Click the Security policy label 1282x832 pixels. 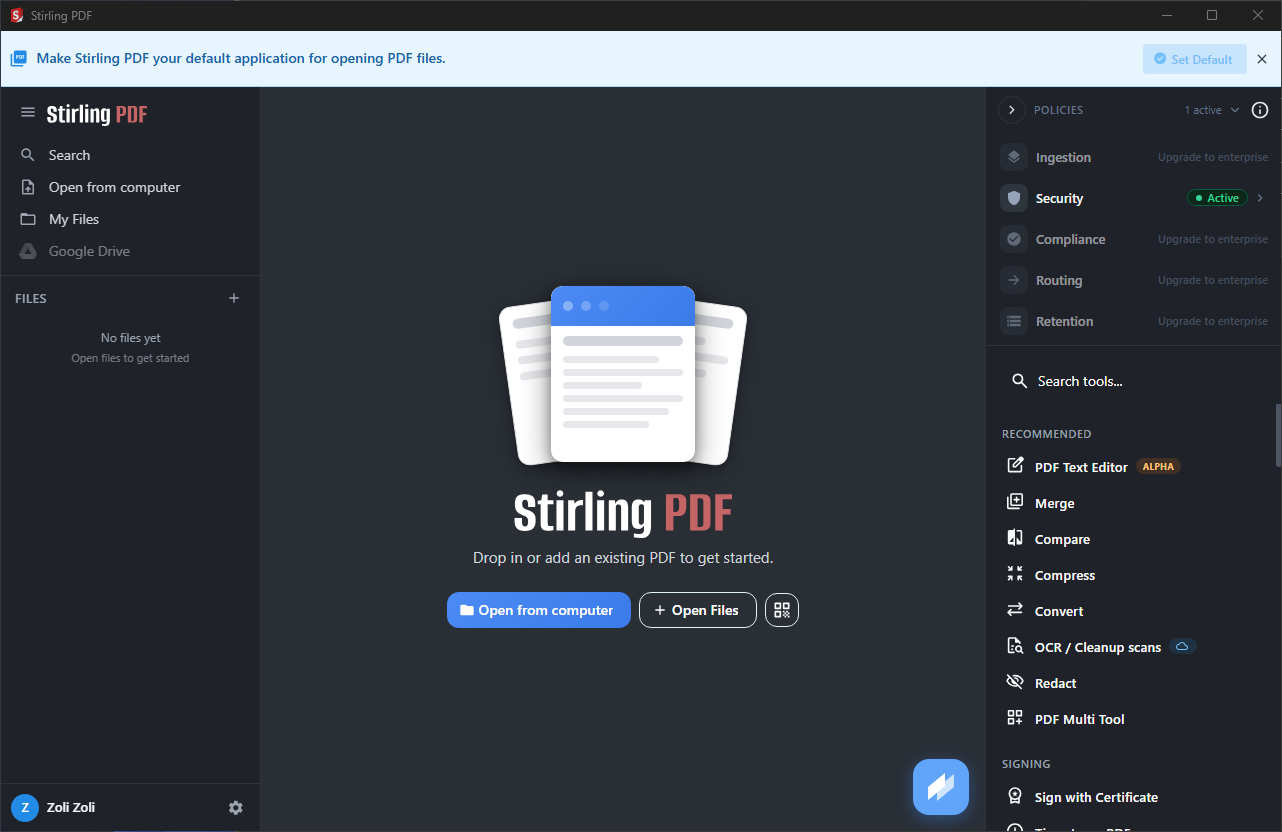(x=1059, y=198)
